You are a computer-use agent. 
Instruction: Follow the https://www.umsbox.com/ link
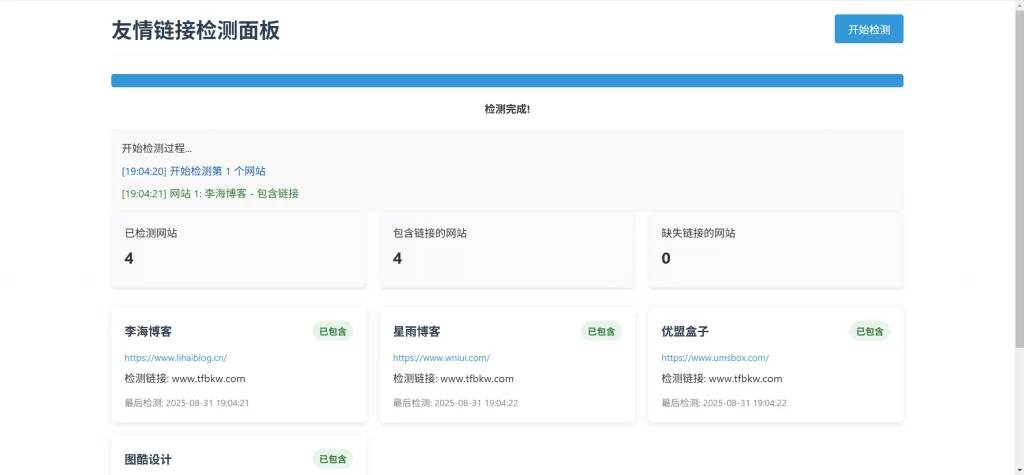click(714, 357)
